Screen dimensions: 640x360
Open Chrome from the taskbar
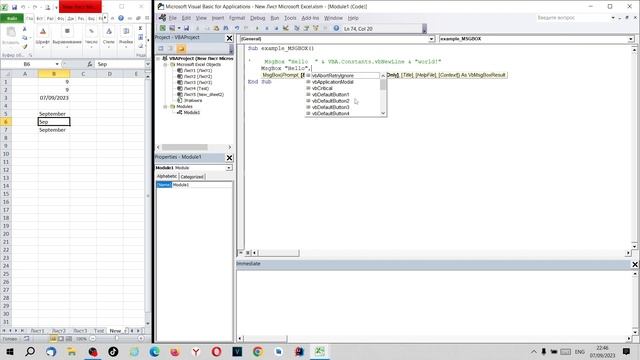point(258,351)
